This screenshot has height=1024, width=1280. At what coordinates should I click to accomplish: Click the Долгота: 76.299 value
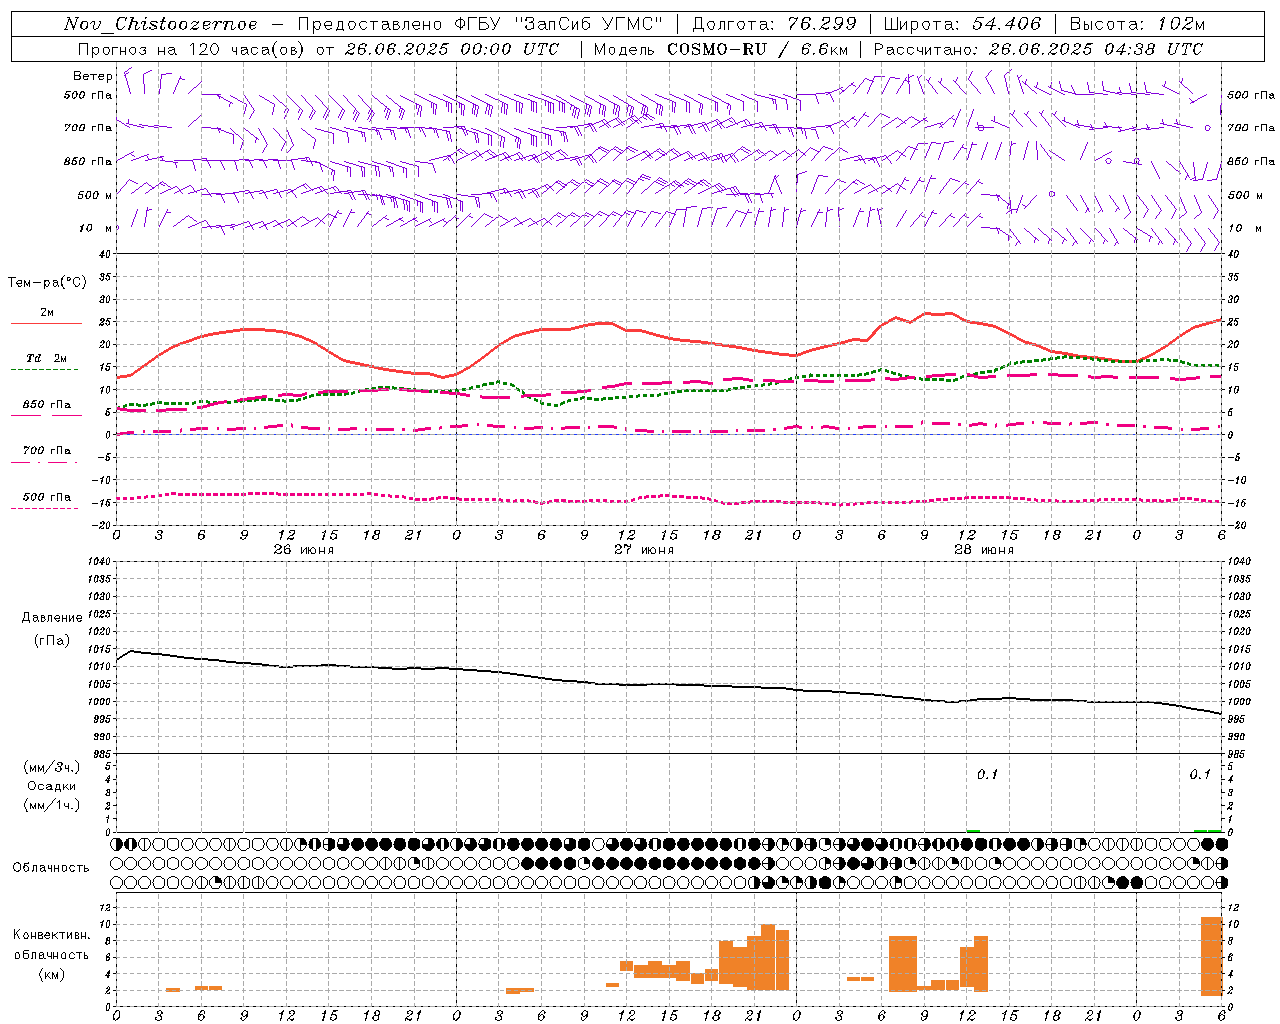pos(774,24)
